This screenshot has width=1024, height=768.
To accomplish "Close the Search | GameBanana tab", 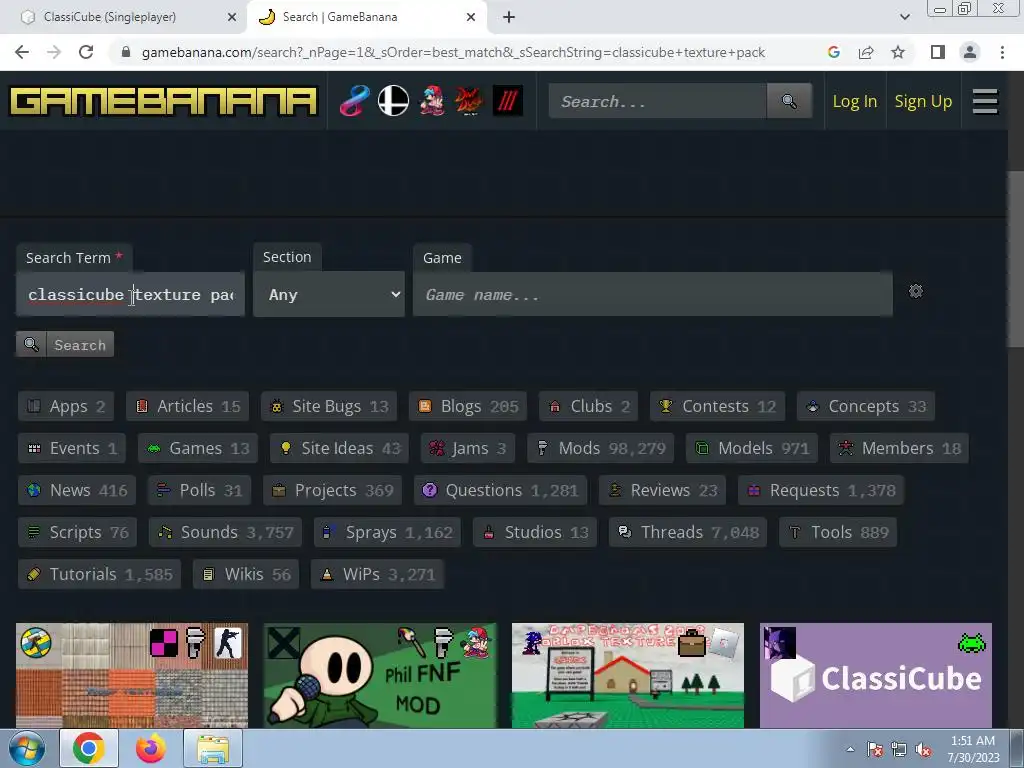I will tap(471, 17).
